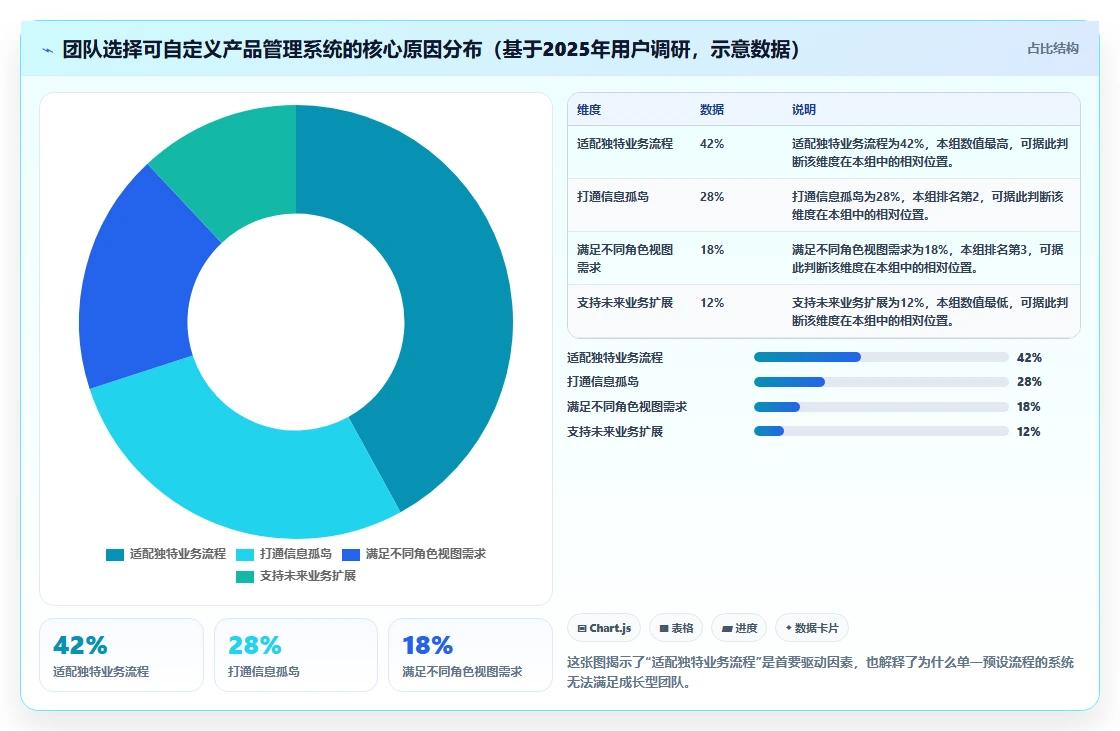Click the summary paragraph below the tags
1120x731 pixels.
point(821,672)
